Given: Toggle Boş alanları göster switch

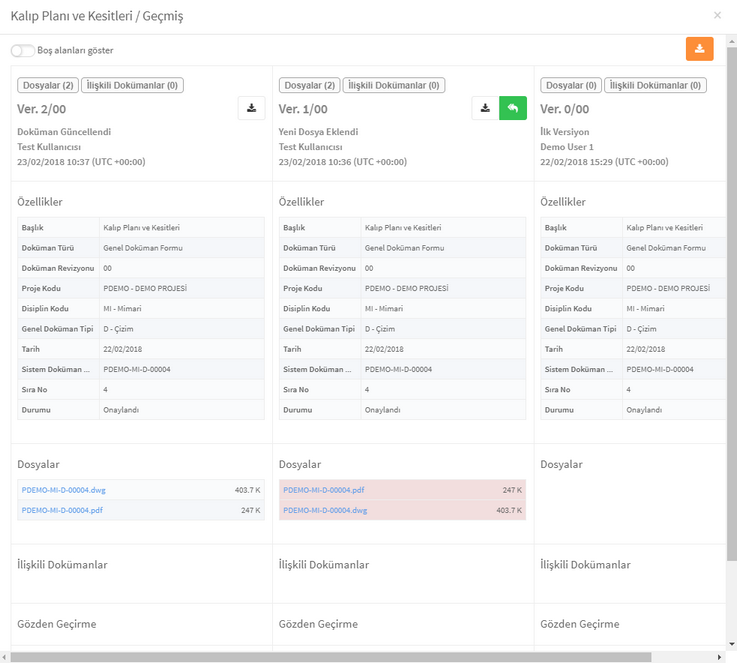Looking at the screenshot, I should coord(23,50).
